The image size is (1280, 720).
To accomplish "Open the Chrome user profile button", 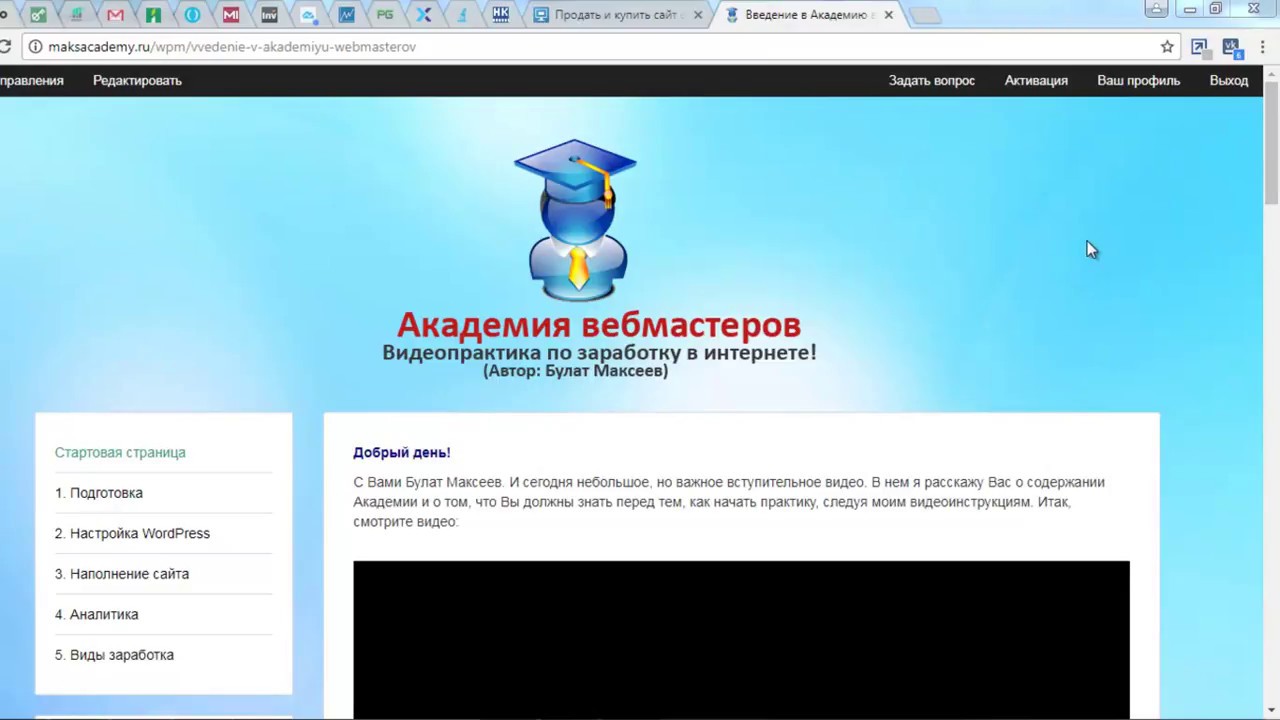I will [x=1156, y=9].
